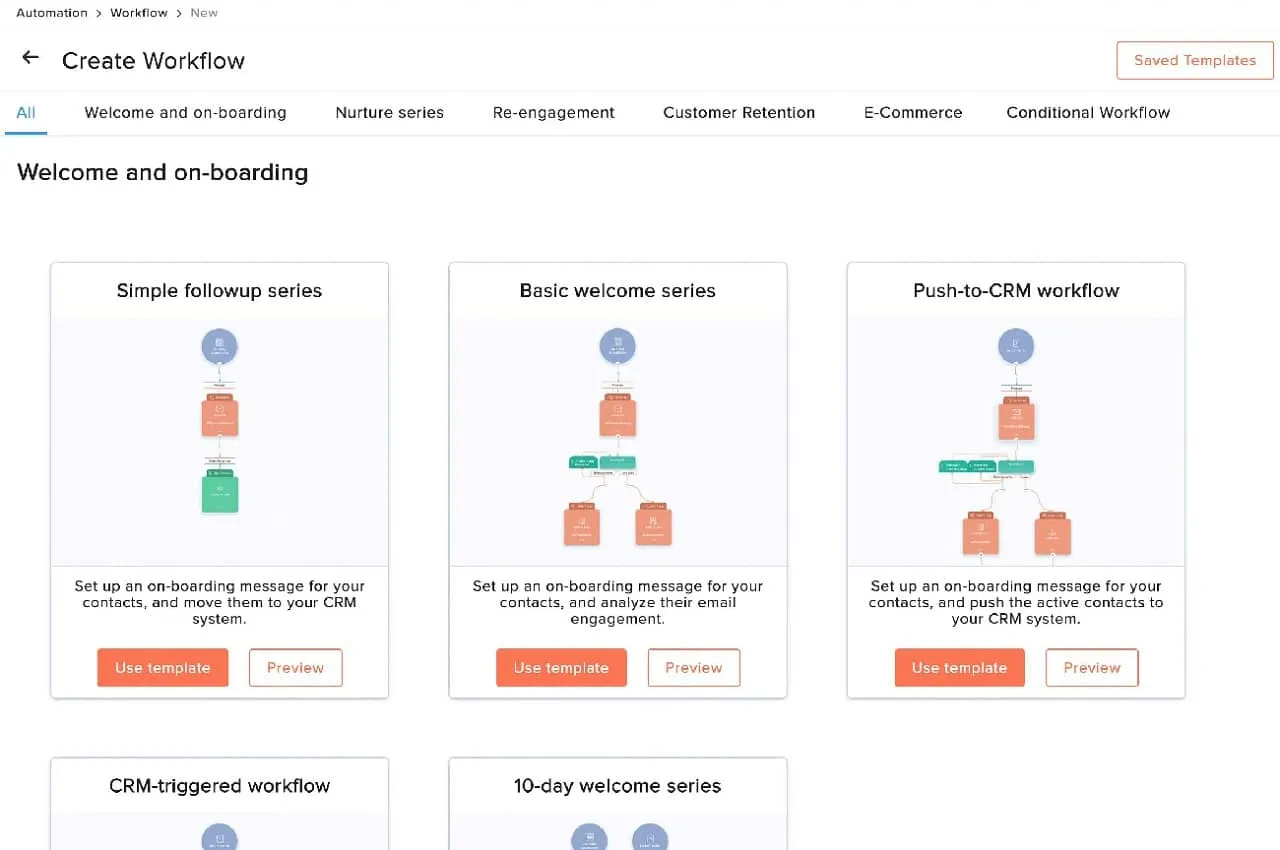Use the Simple followup series template
1280x850 pixels.
coord(162,668)
